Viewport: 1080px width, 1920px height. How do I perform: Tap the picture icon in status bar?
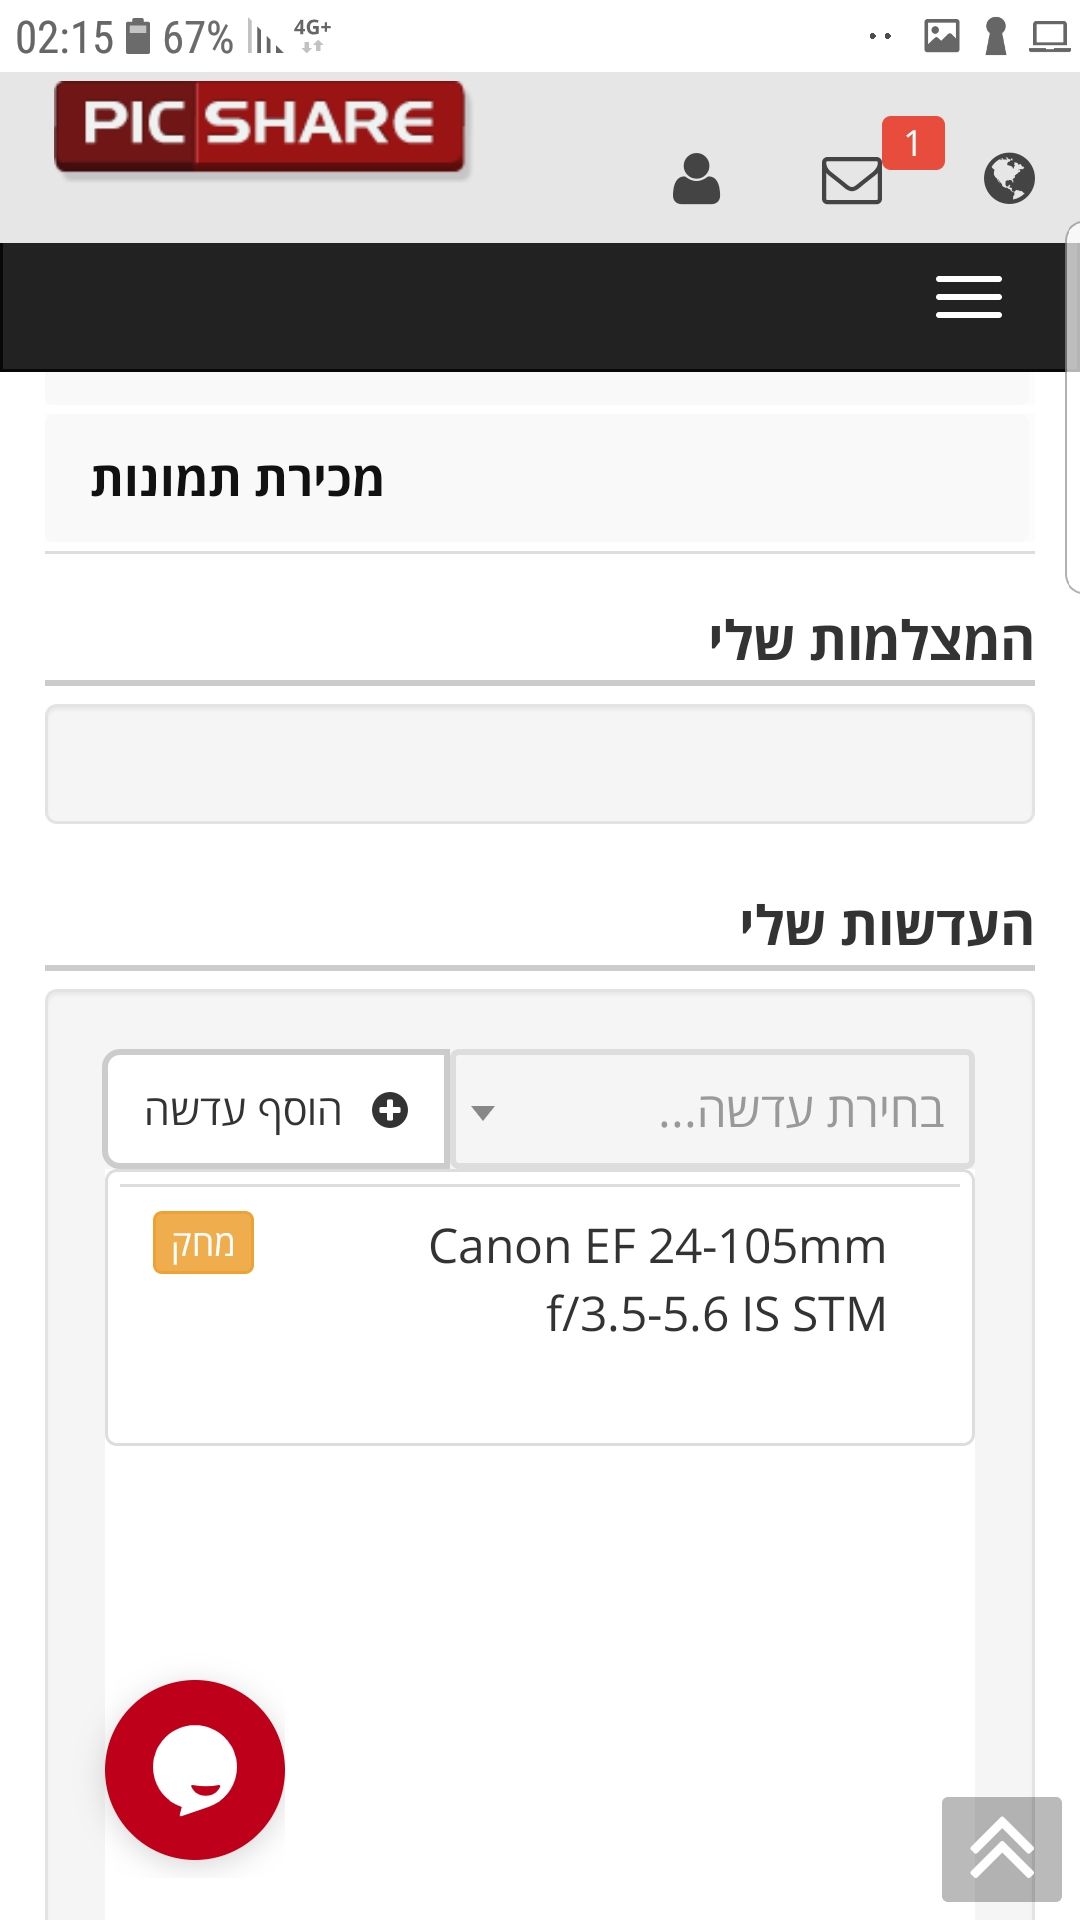point(941,36)
